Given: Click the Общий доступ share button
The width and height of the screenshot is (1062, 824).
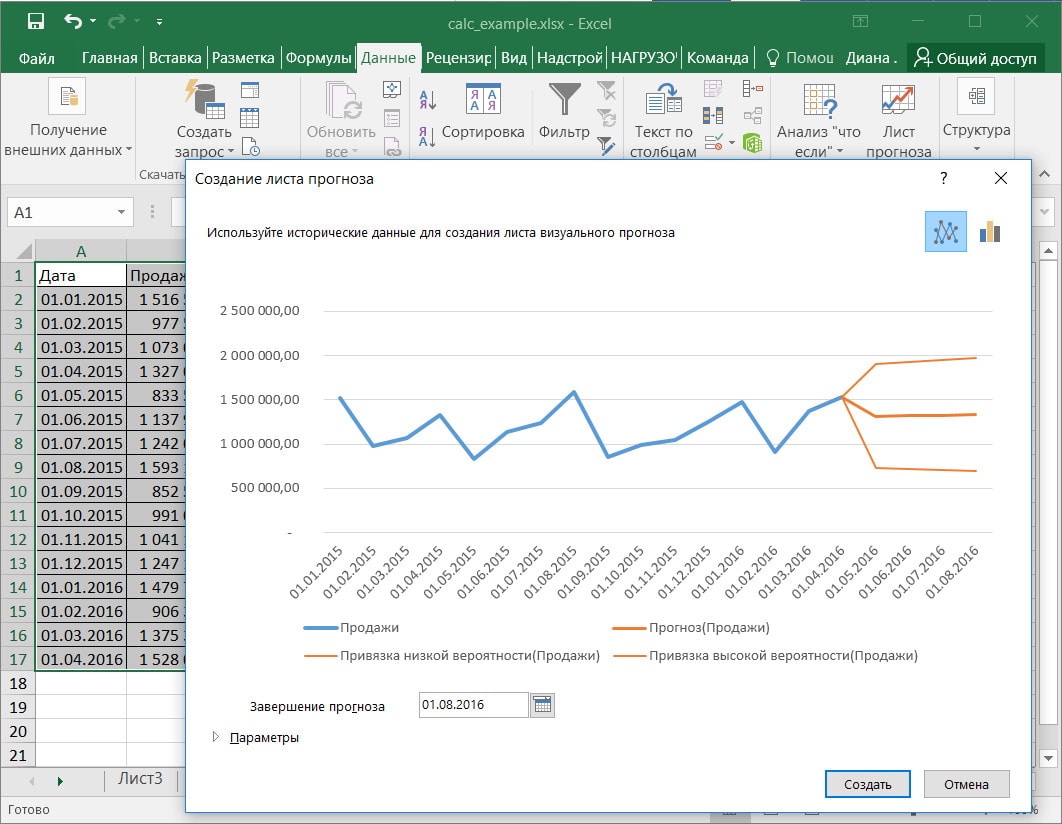Looking at the screenshot, I should pos(975,58).
